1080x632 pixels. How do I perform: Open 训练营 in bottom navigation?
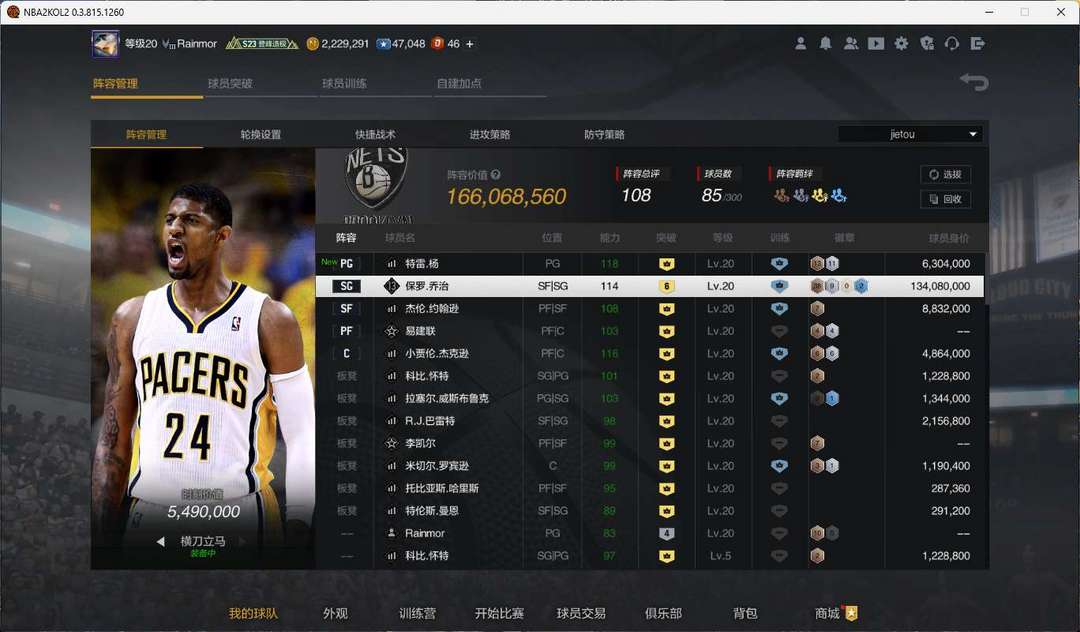point(417,613)
